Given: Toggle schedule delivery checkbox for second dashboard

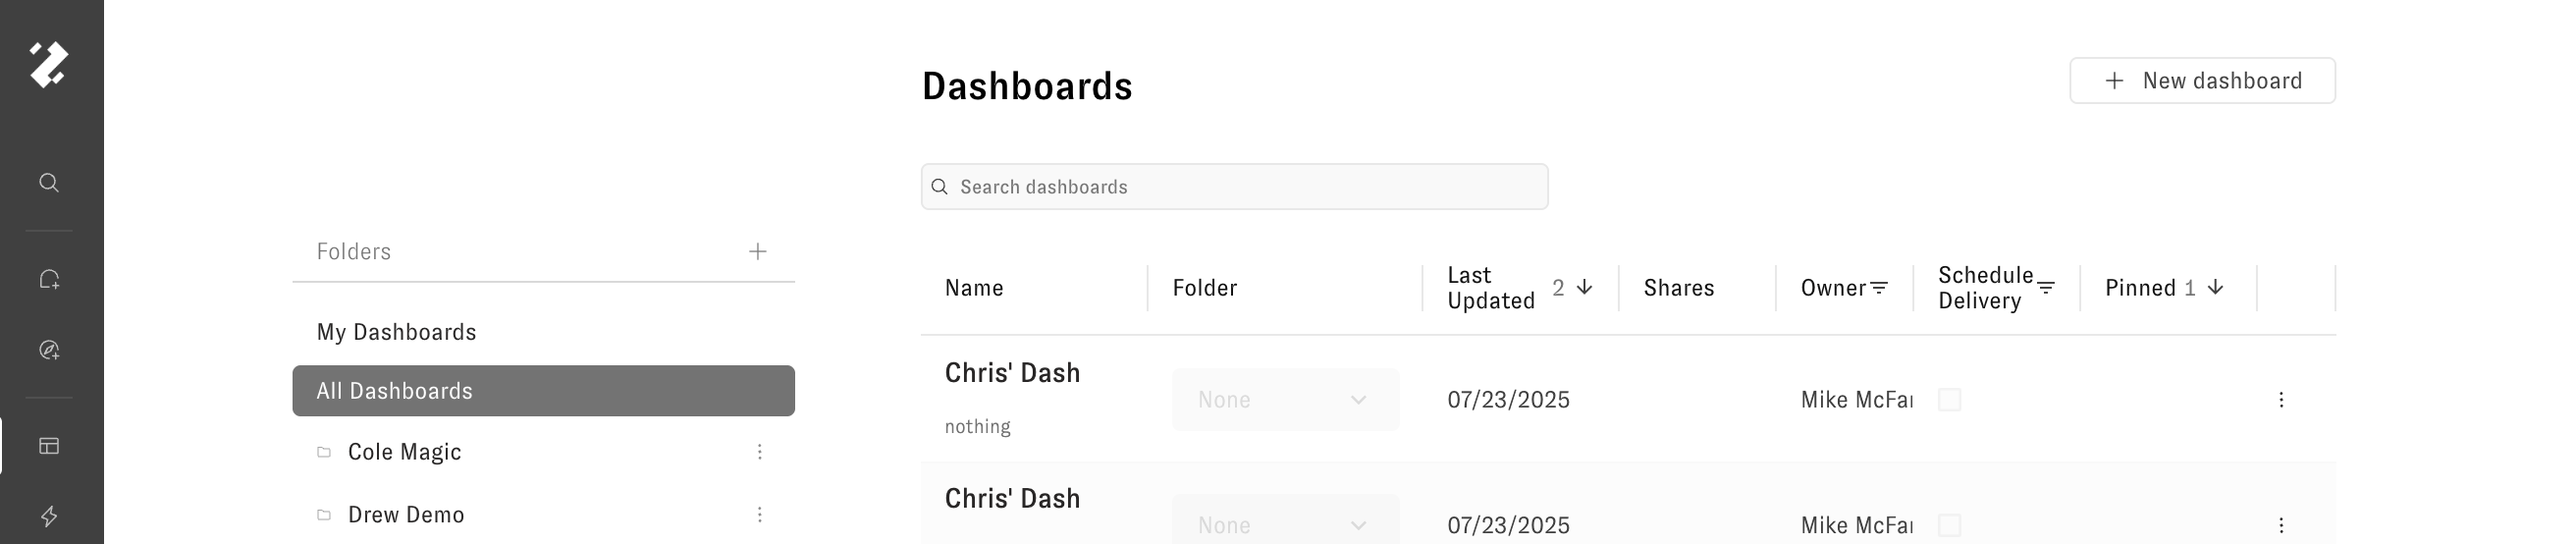Looking at the screenshot, I should click(x=1950, y=525).
